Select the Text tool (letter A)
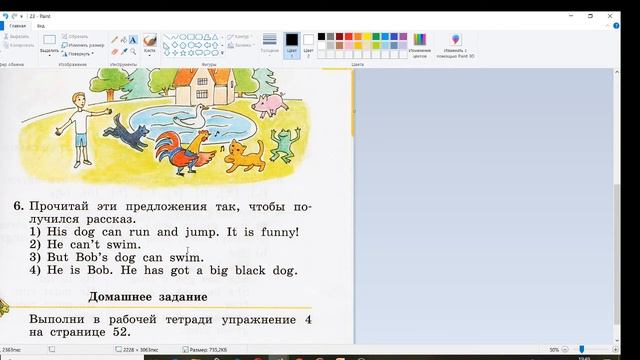640x360 pixels. [x=133, y=40]
